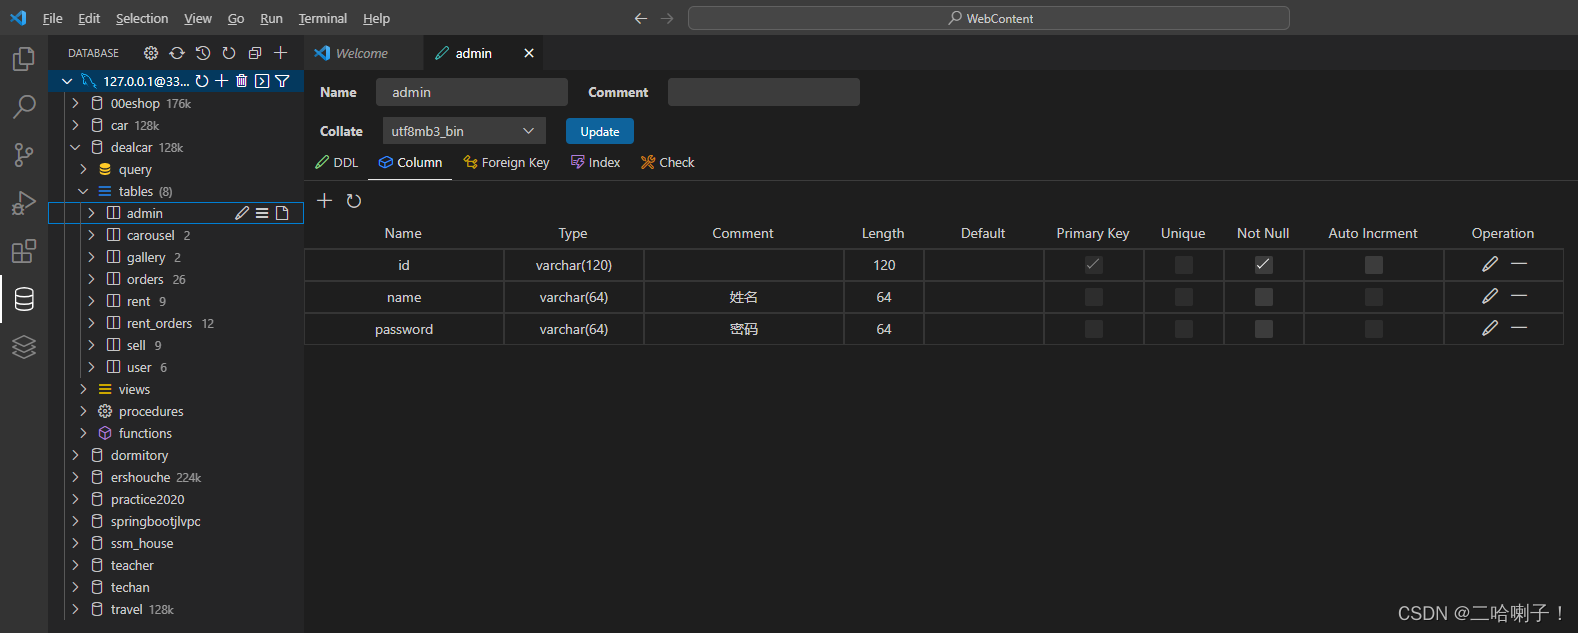Switch to the Foreign Key tab
Image resolution: width=1578 pixels, height=633 pixels.
click(506, 162)
